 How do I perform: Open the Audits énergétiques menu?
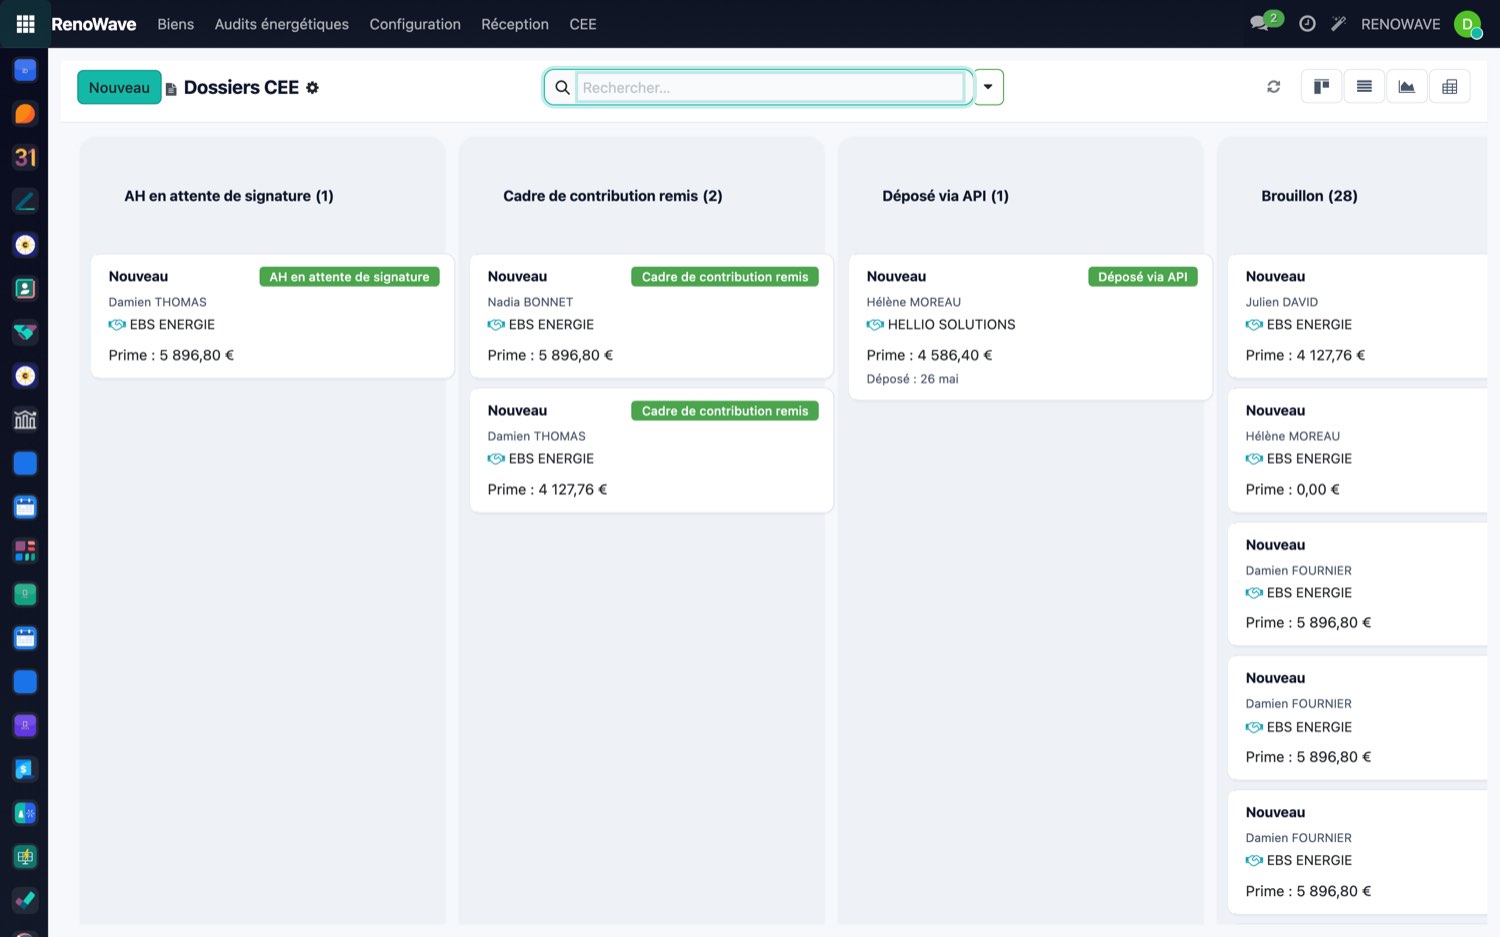point(282,24)
